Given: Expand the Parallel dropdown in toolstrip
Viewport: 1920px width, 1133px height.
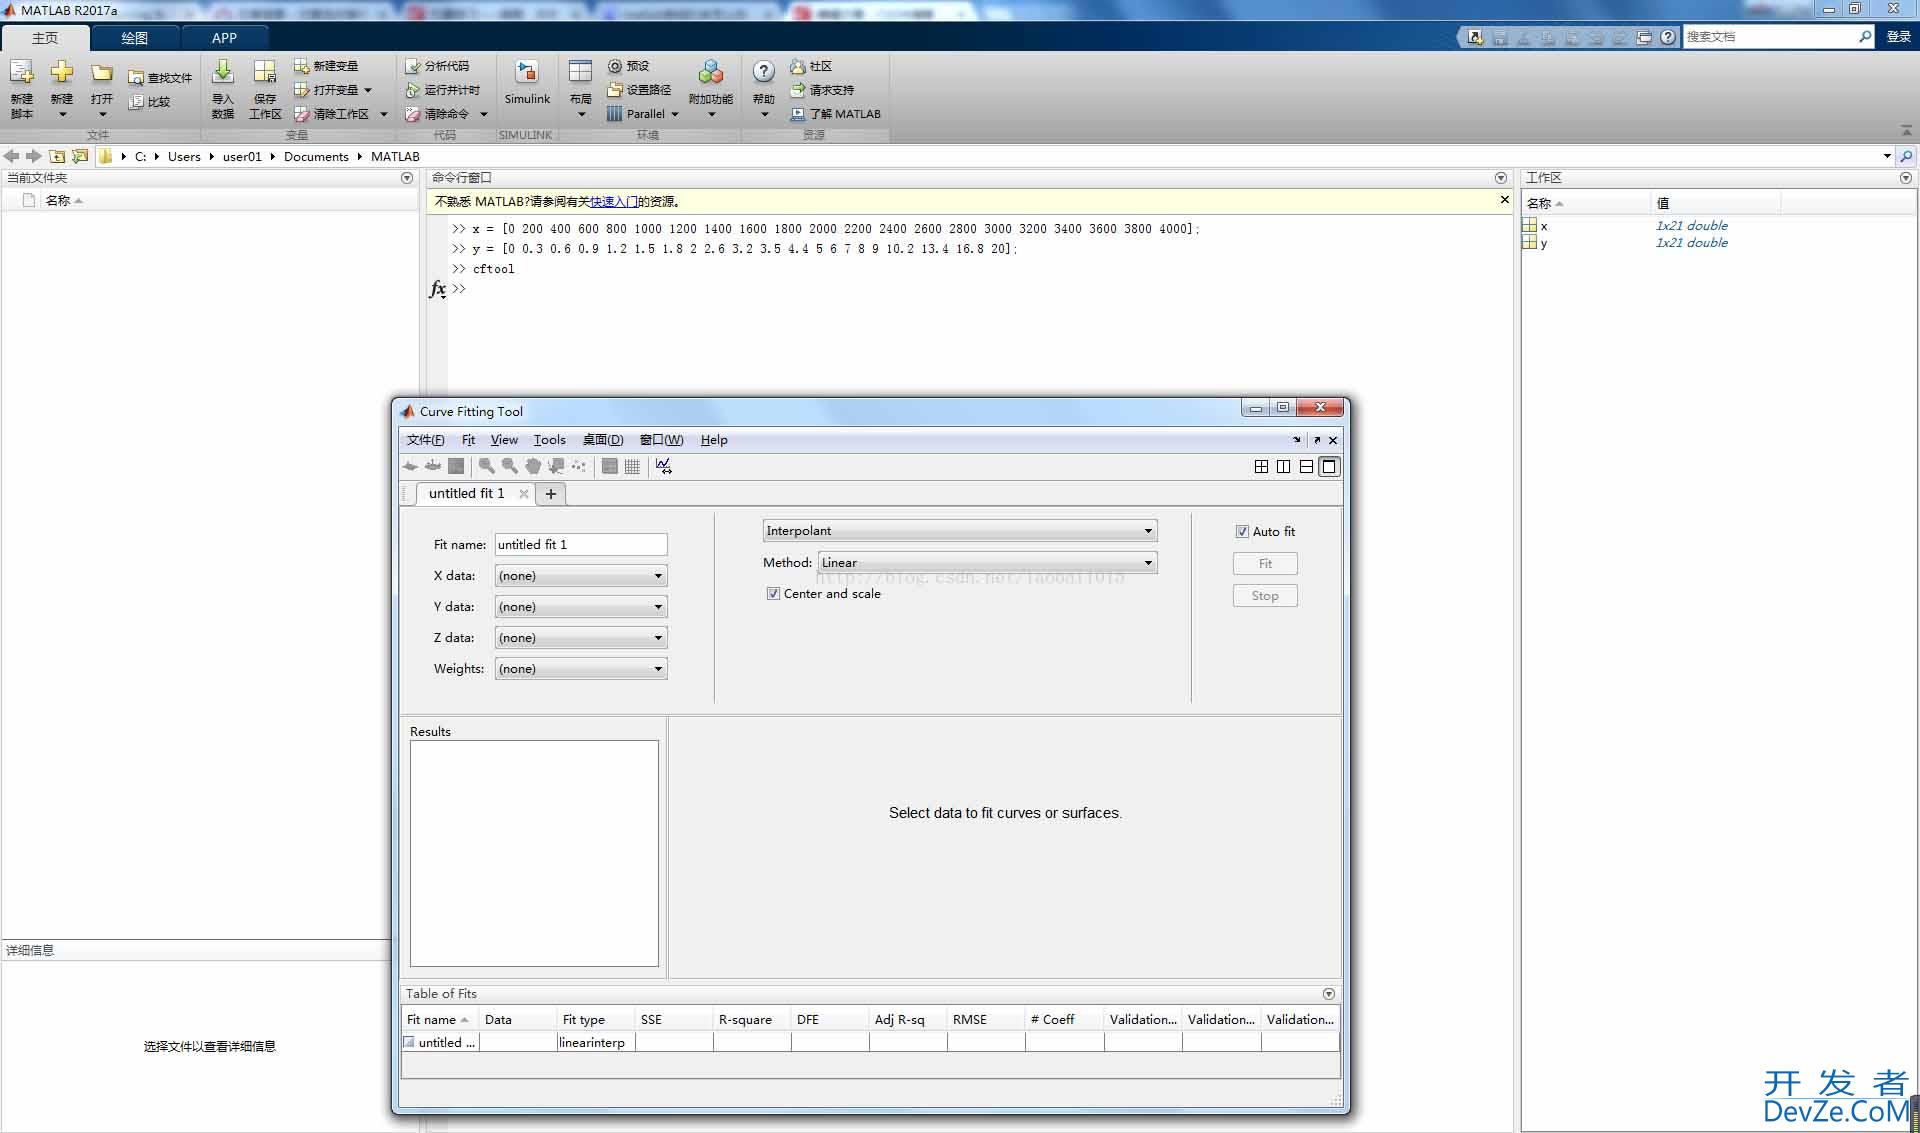Looking at the screenshot, I should pyautogui.click(x=675, y=114).
